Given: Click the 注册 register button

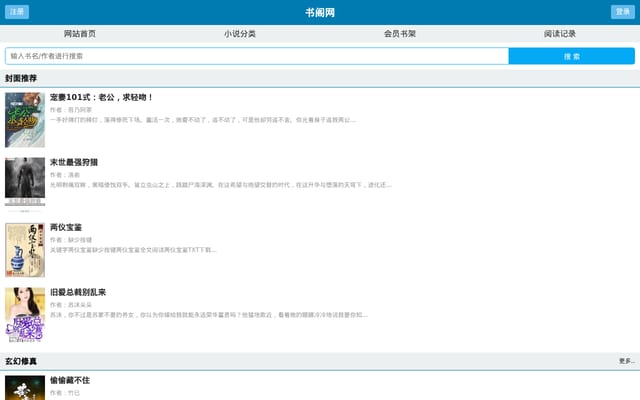Looking at the screenshot, I should [x=17, y=12].
